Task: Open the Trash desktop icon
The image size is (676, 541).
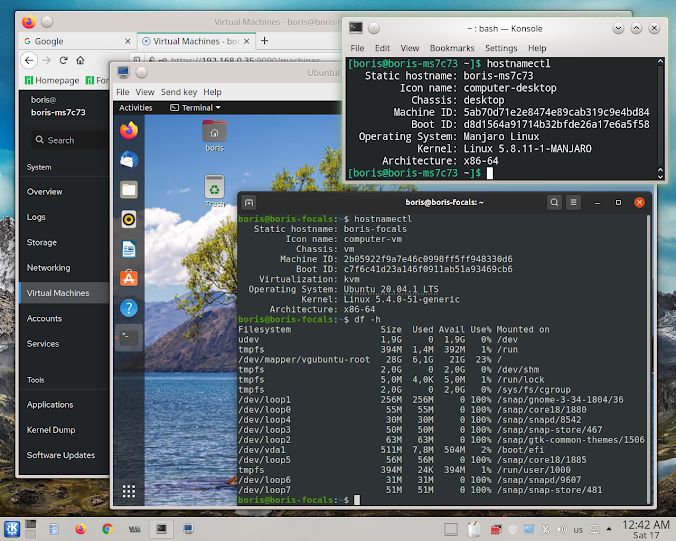Action: (215, 191)
